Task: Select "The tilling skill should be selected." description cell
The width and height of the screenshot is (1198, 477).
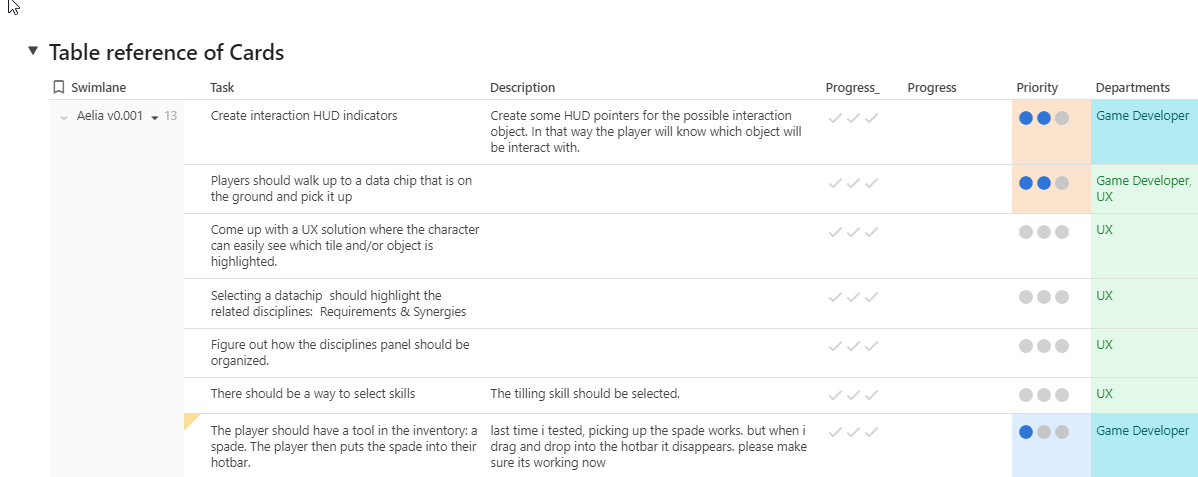Action: (x=585, y=394)
